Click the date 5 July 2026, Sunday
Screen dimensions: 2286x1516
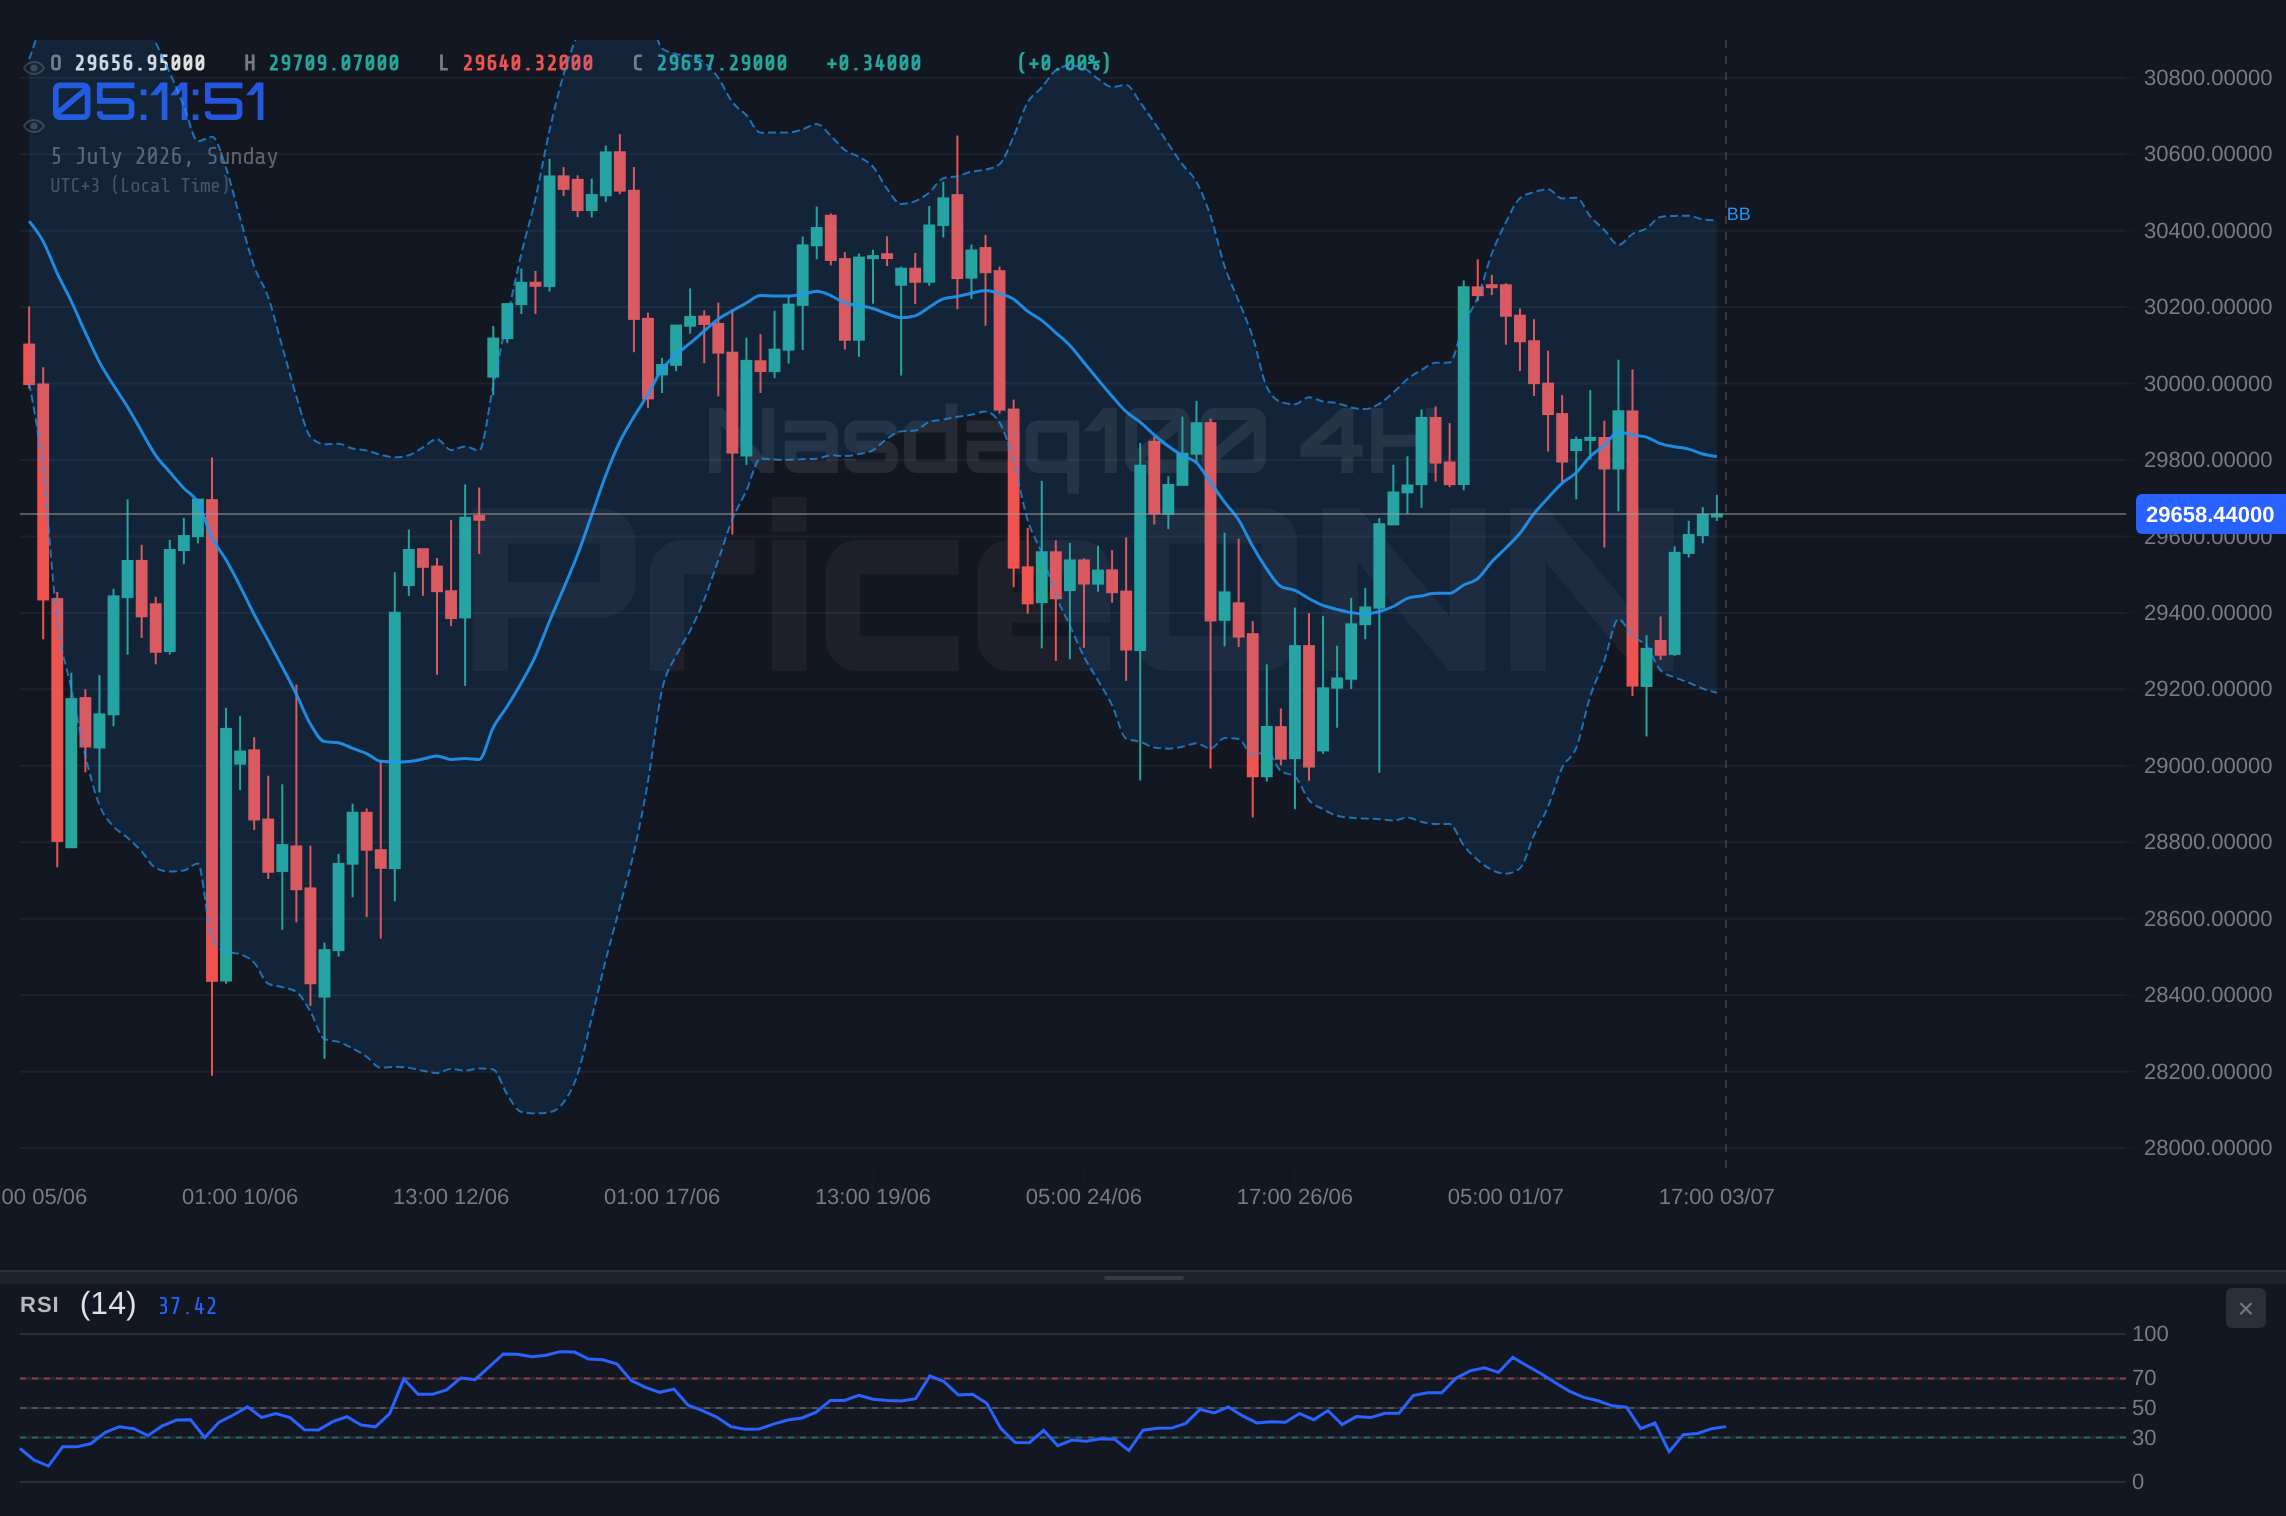[x=164, y=156]
